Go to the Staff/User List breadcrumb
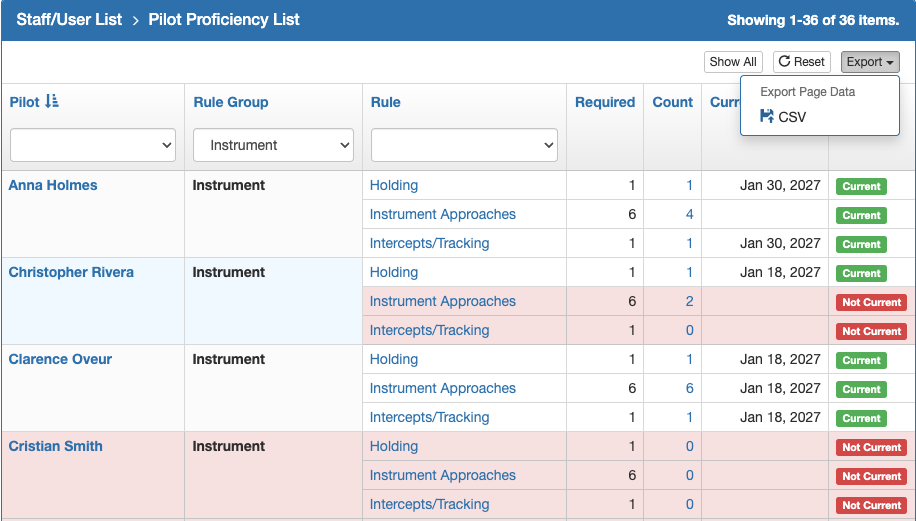The height and width of the screenshot is (521, 916). [69, 19]
